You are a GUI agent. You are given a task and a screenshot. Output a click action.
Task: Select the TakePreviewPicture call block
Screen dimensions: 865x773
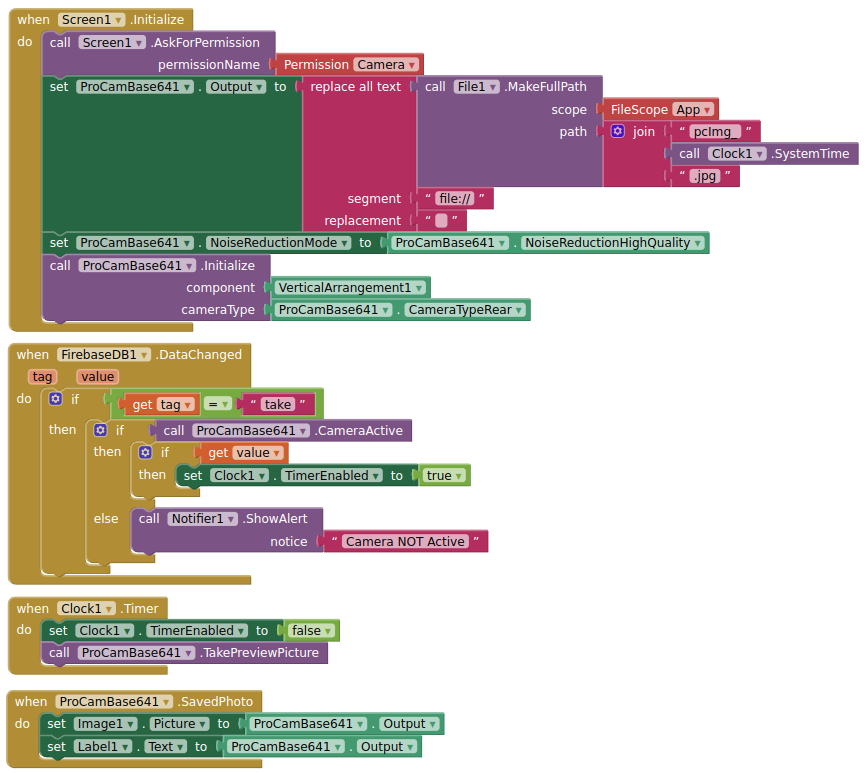click(184, 653)
